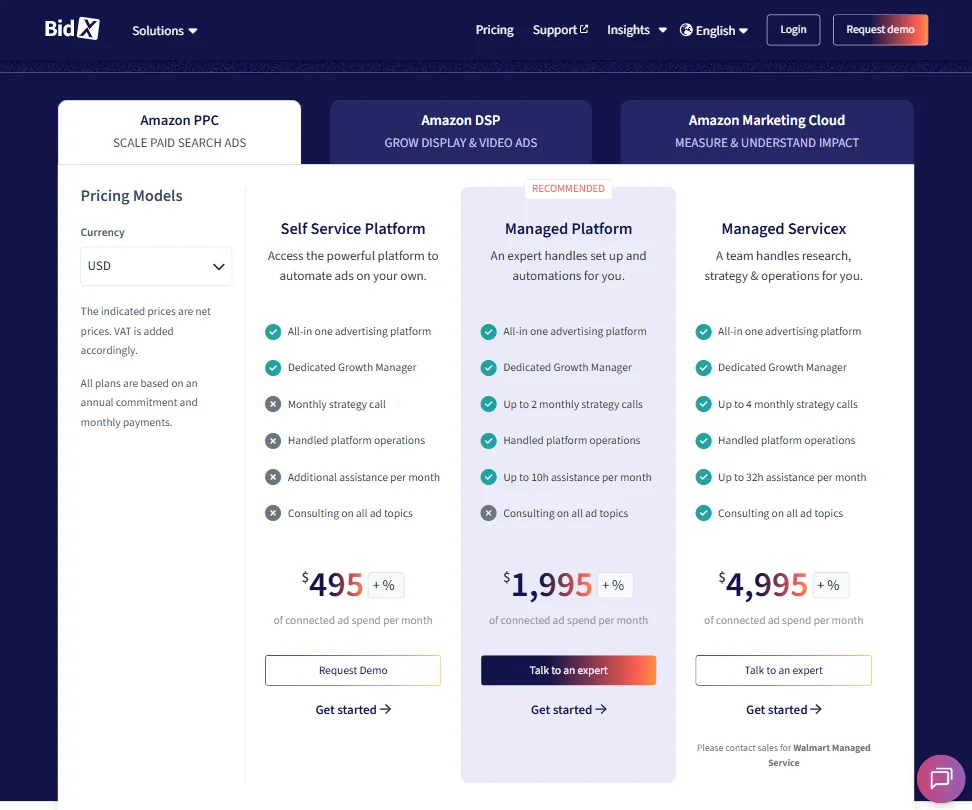This screenshot has width=972, height=810.
Task: Open the USD currency dropdown
Action: point(156,266)
